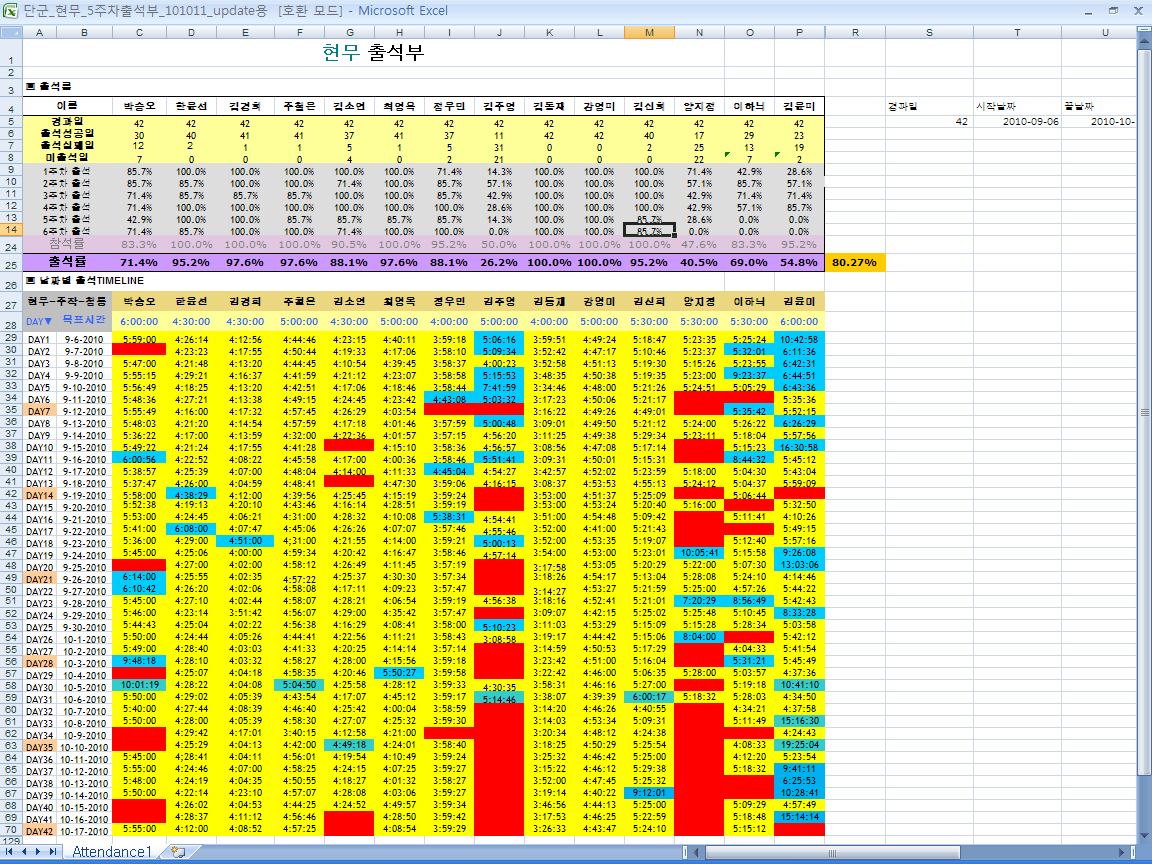Image resolution: width=1152 pixels, height=864 pixels.
Task: Click the horizontal scrollbar thumb
Action: pyautogui.click(x=832, y=852)
